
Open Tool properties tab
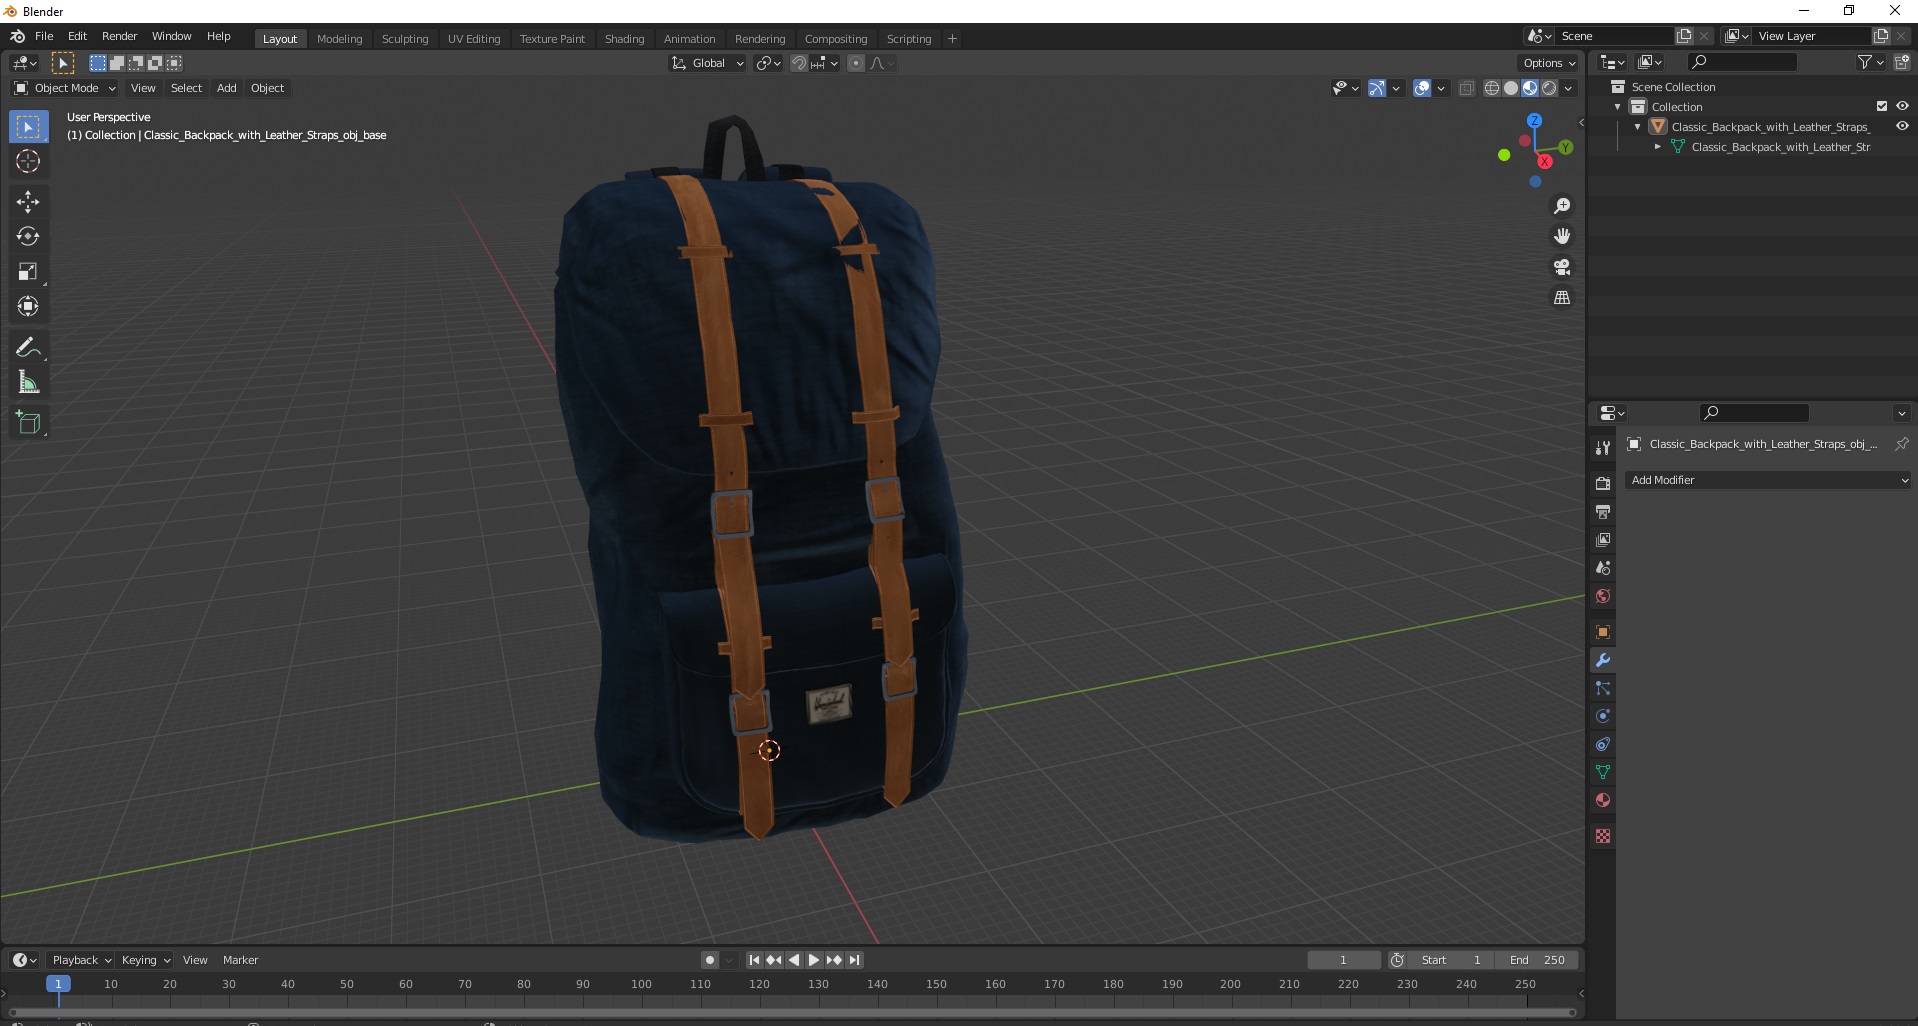[1603, 448]
